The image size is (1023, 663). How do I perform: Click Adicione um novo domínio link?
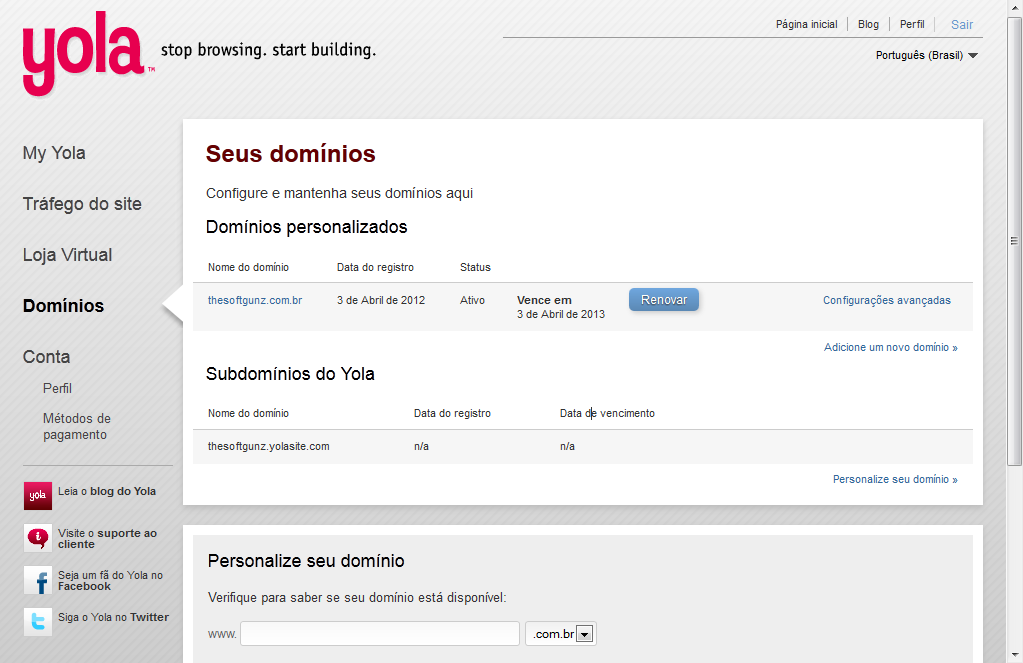(x=891, y=347)
